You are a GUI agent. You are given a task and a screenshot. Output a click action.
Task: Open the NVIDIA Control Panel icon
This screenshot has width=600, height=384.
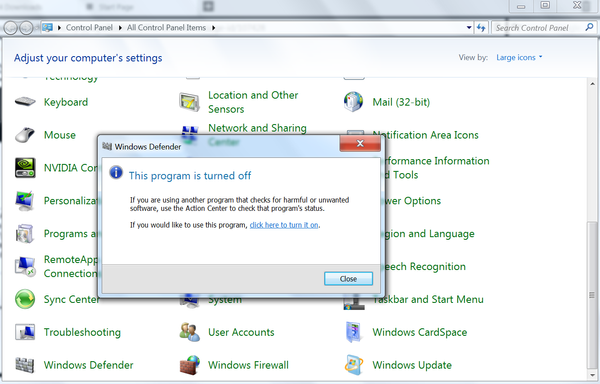tap(25, 168)
